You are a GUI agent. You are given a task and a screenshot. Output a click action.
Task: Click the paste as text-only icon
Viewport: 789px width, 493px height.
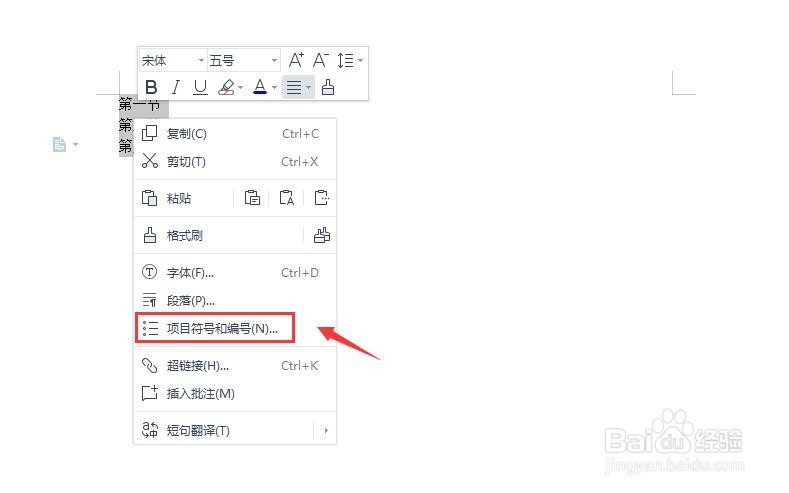(287, 198)
